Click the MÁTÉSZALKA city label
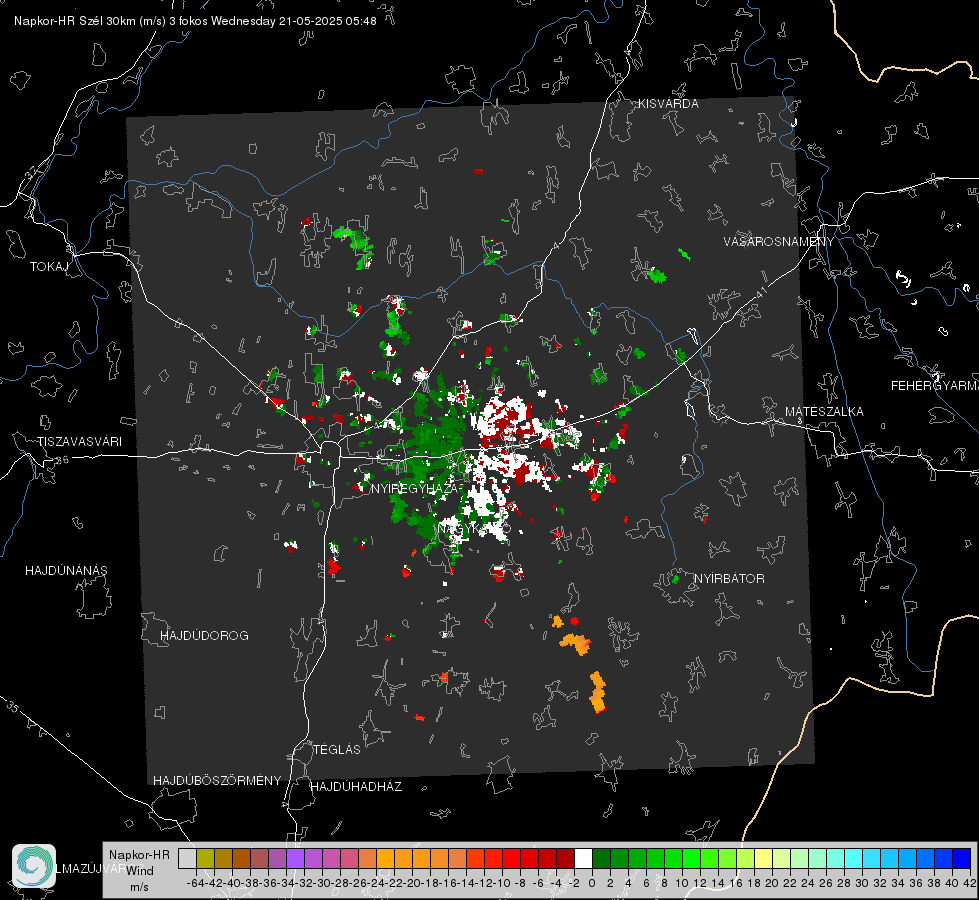Image resolution: width=979 pixels, height=900 pixels. 824,412
